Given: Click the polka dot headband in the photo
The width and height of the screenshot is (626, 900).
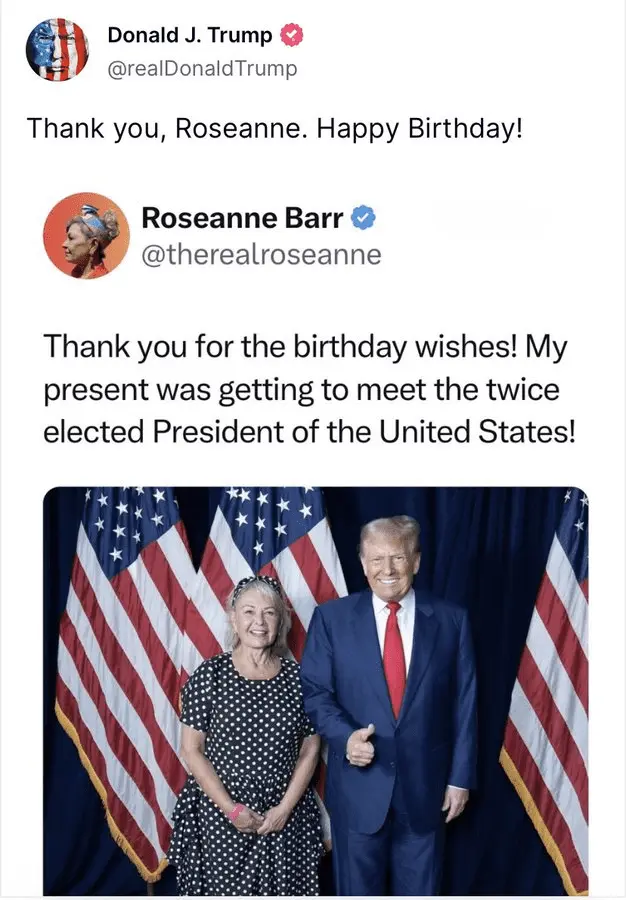Looking at the screenshot, I should [x=258, y=583].
